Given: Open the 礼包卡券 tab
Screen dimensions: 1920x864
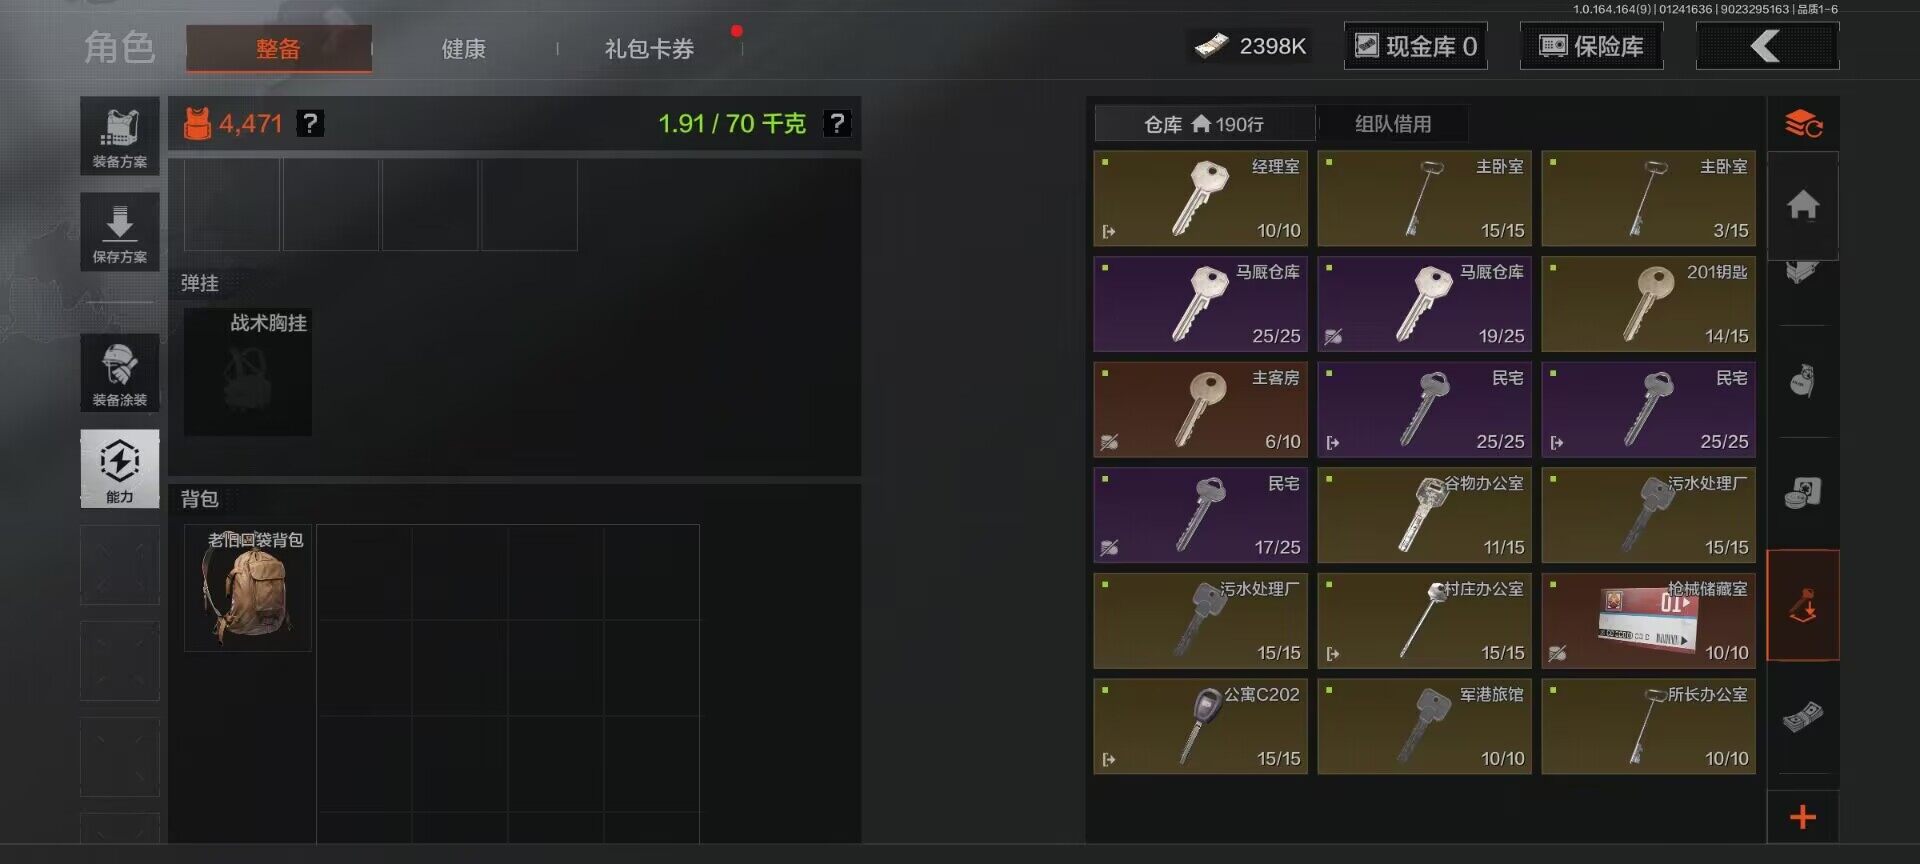Looking at the screenshot, I should [x=649, y=49].
